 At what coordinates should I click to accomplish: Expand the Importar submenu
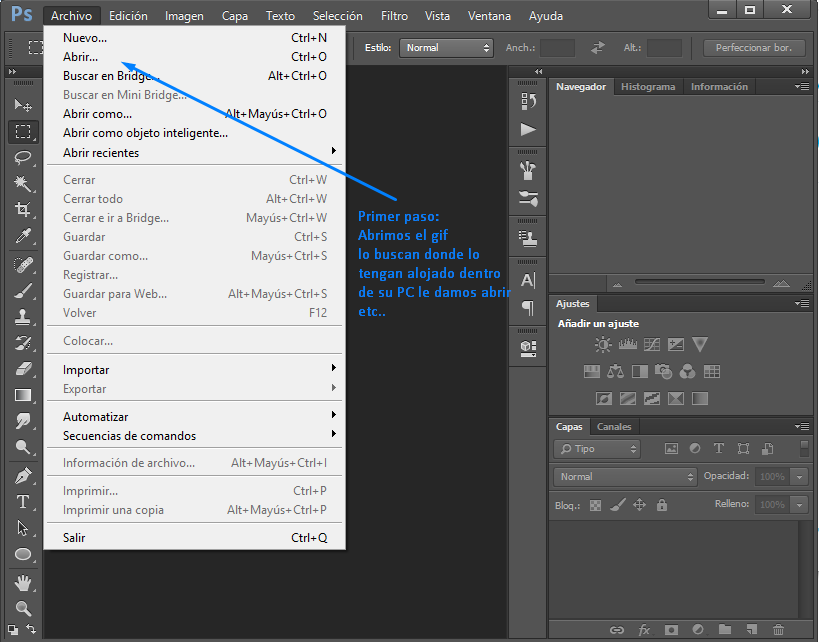coord(194,369)
